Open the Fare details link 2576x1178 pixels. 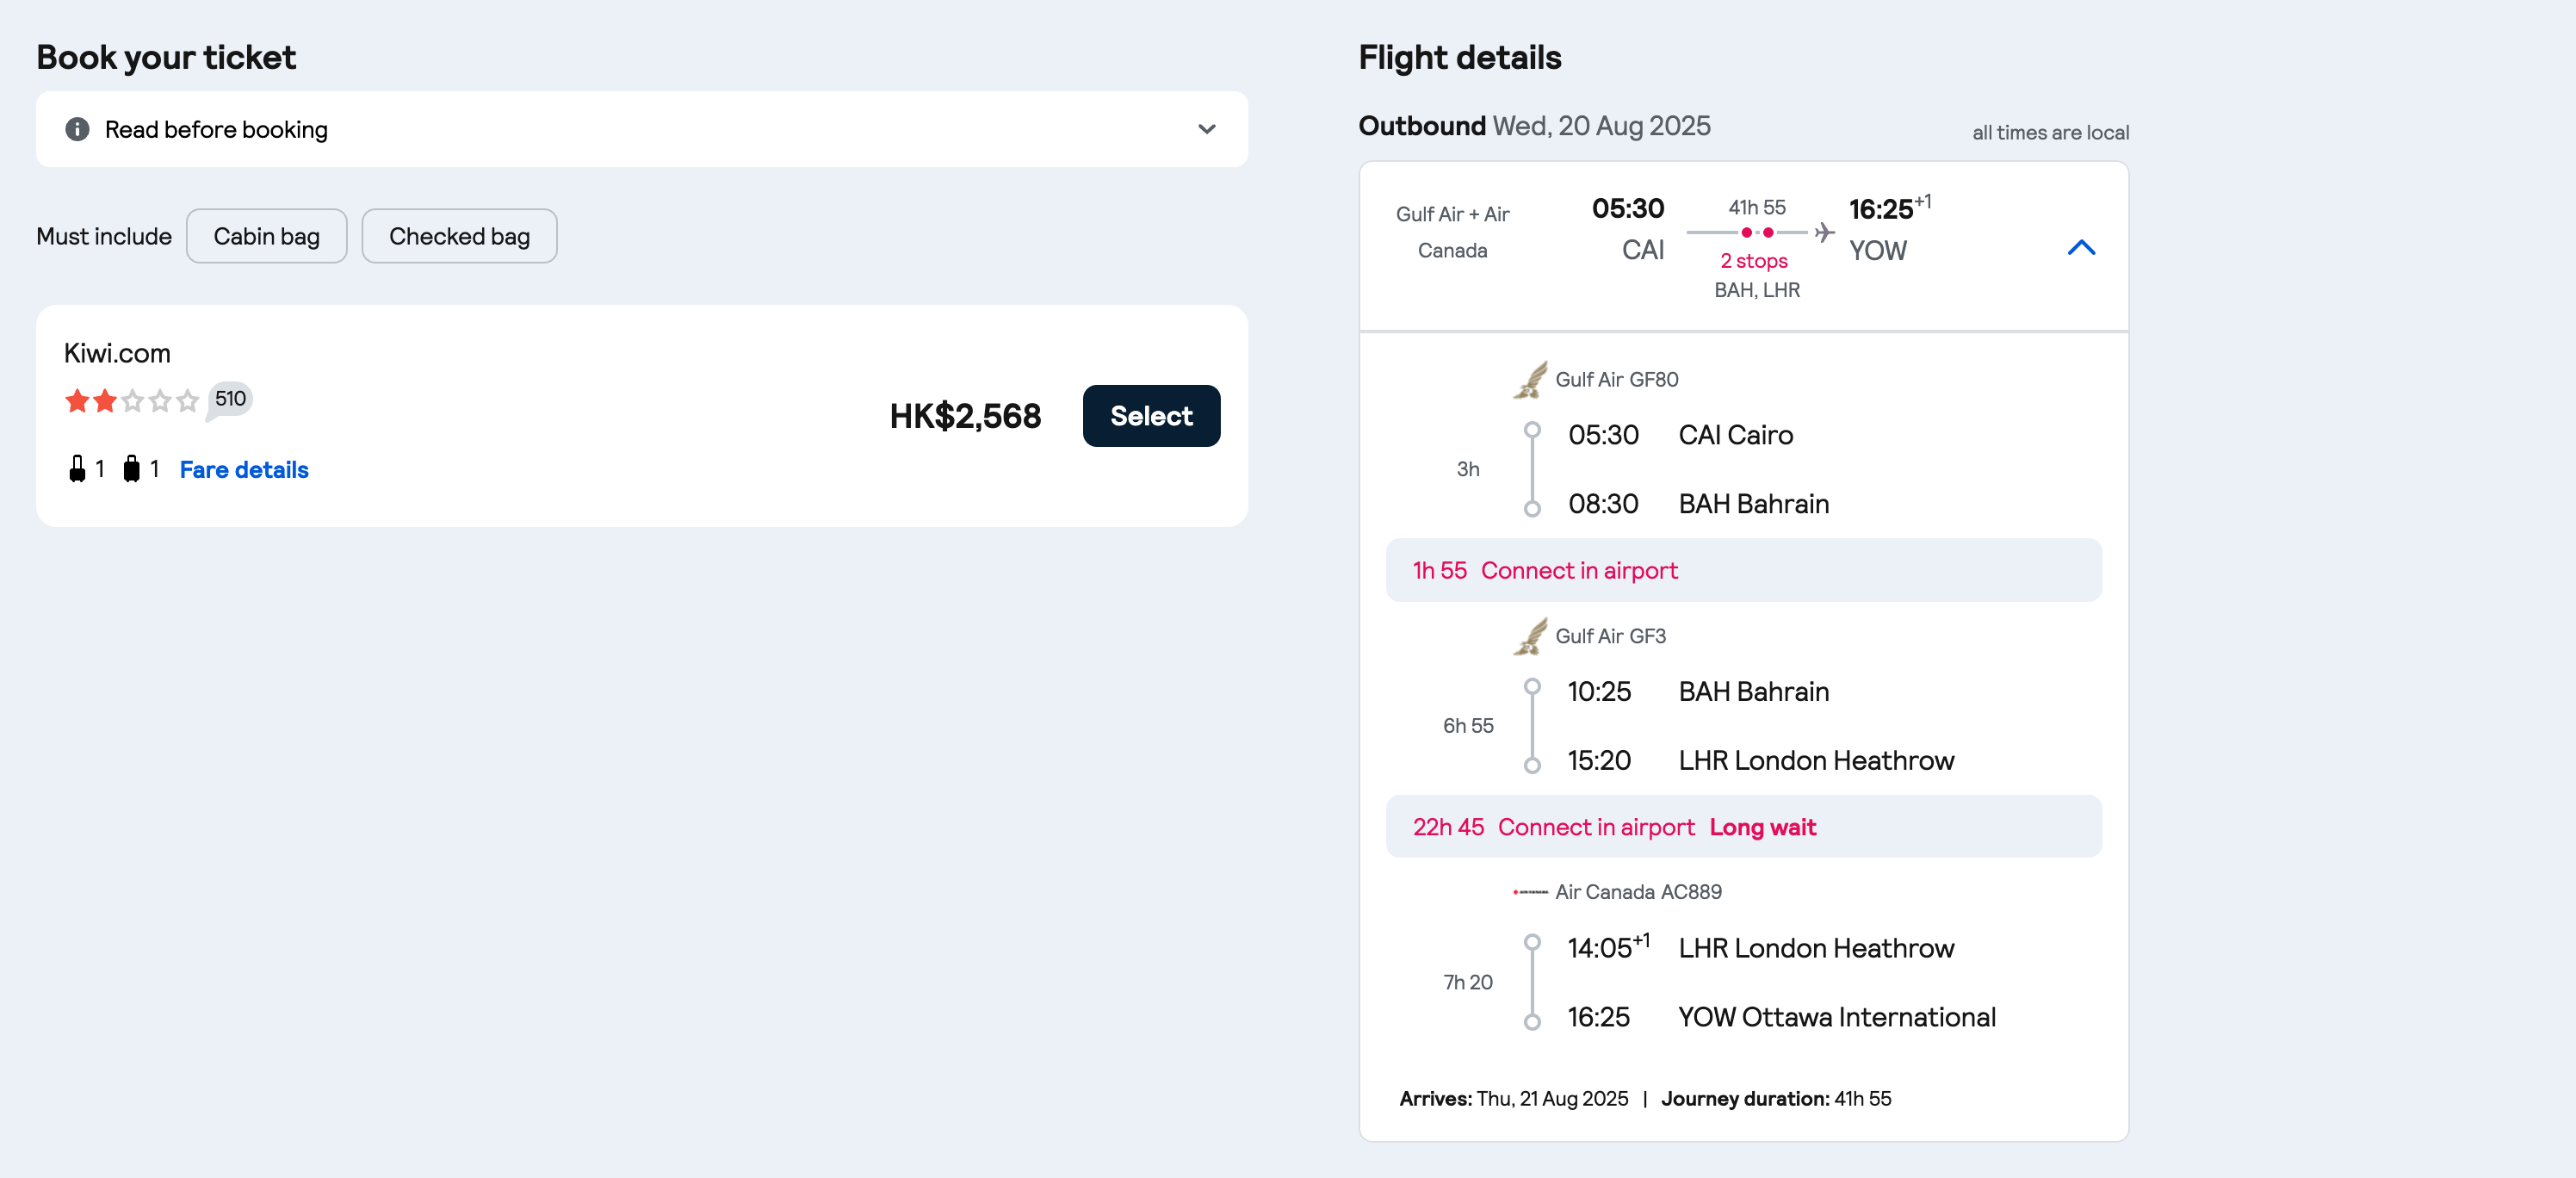pyautogui.click(x=244, y=469)
